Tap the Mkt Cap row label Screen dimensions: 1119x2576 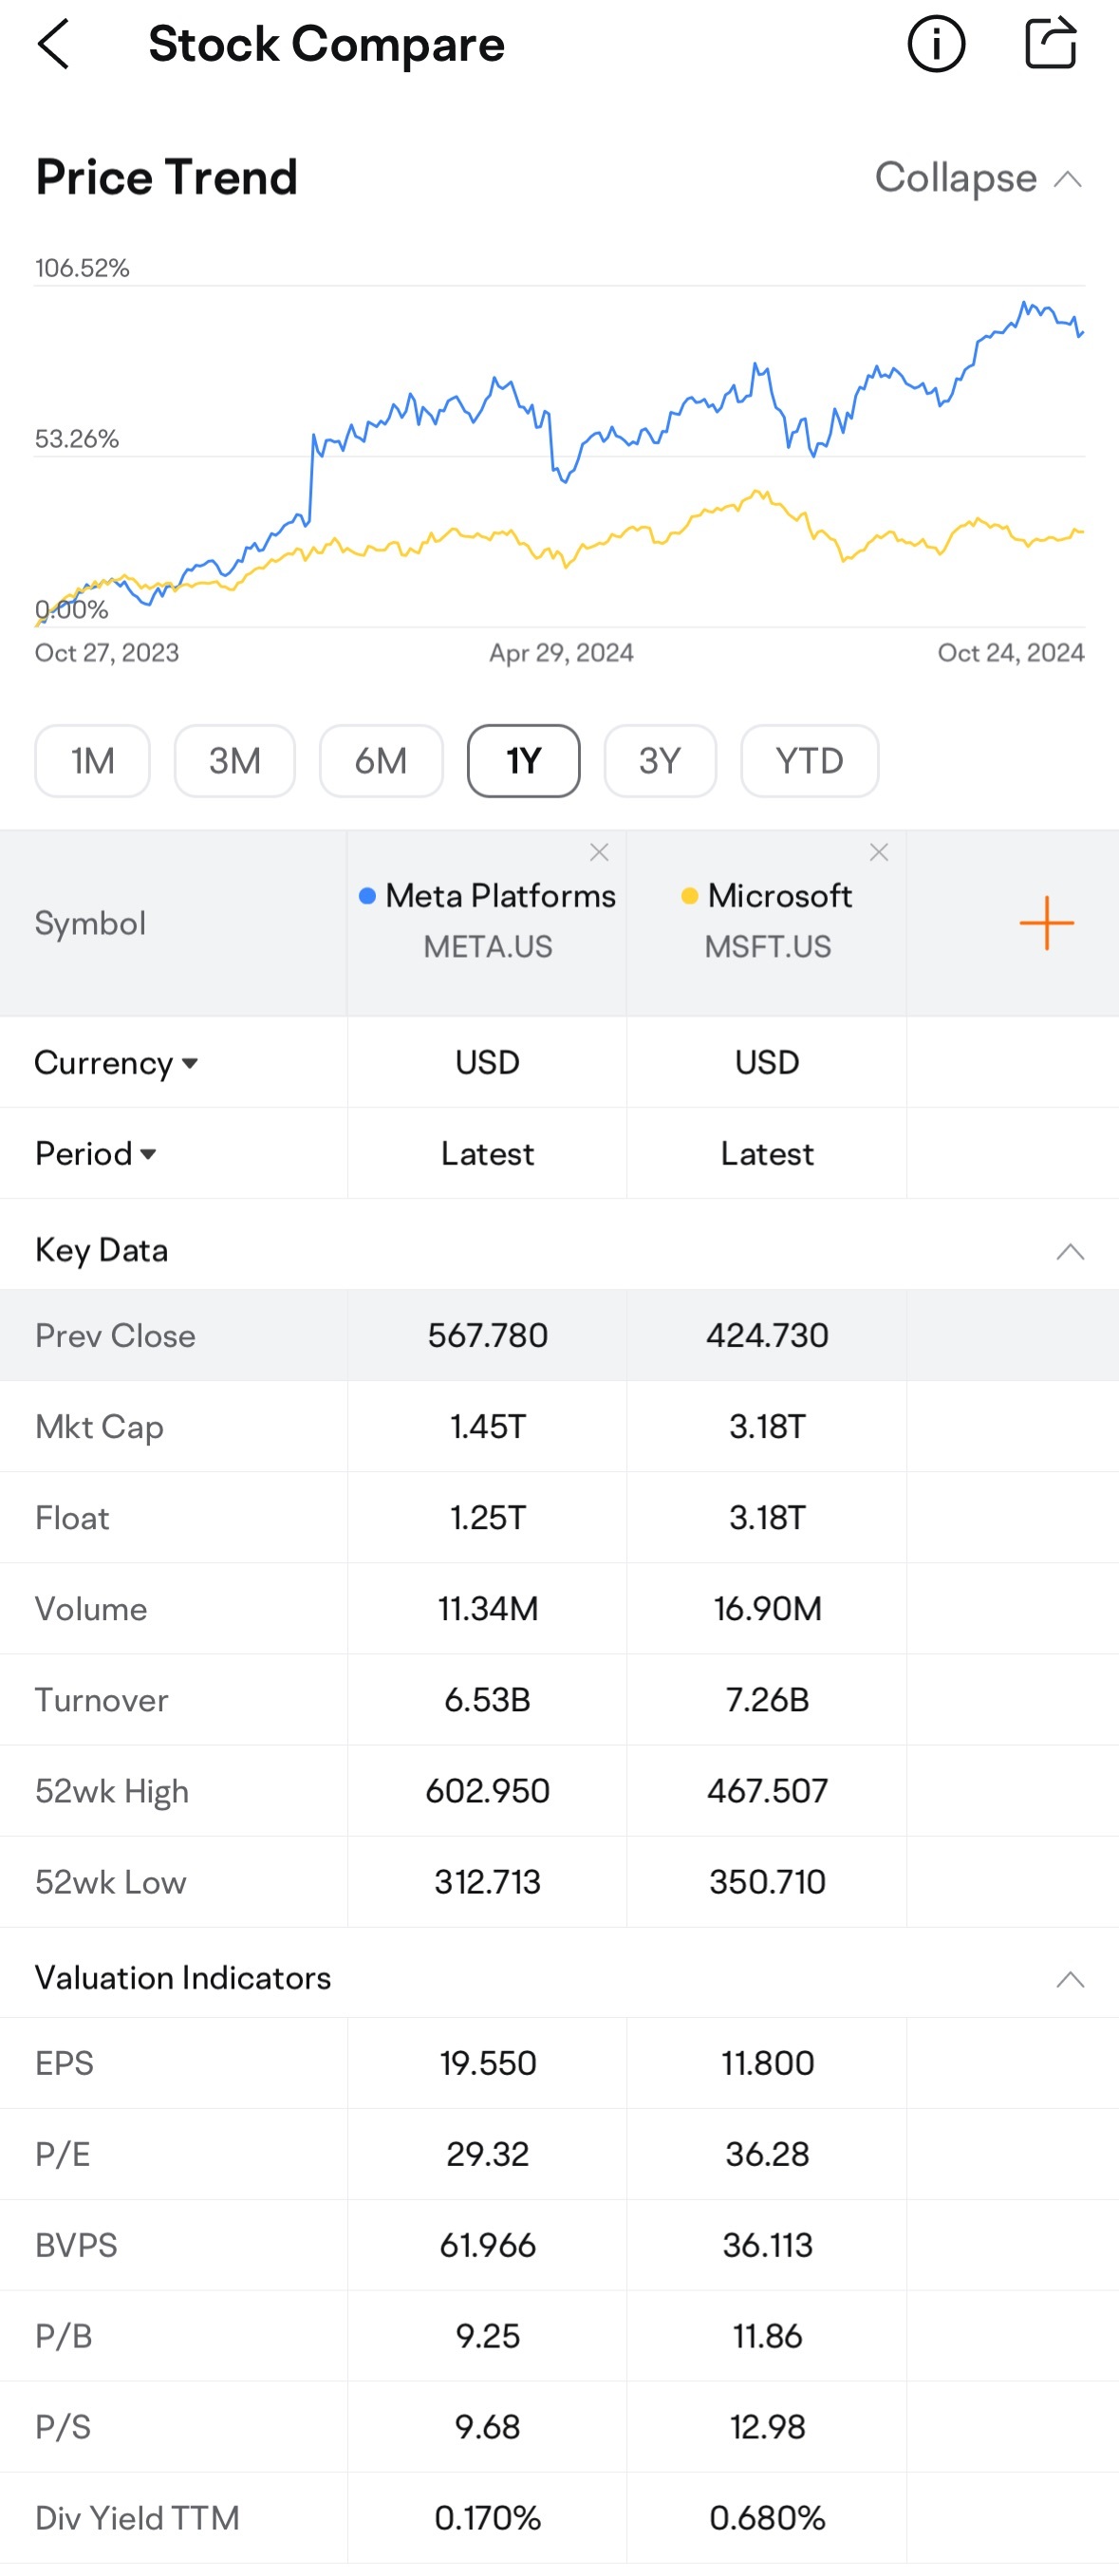tap(99, 1427)
